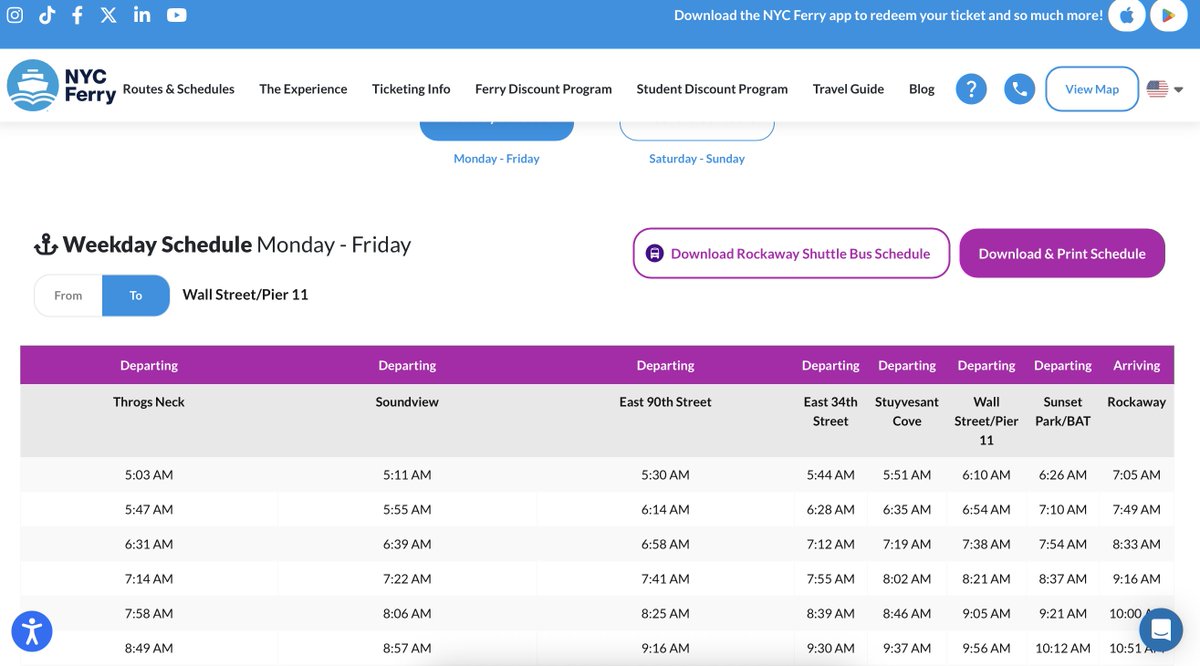Click the East 90th Street column header
This screenshot has width=1200, height=666.
click(665, 402)
